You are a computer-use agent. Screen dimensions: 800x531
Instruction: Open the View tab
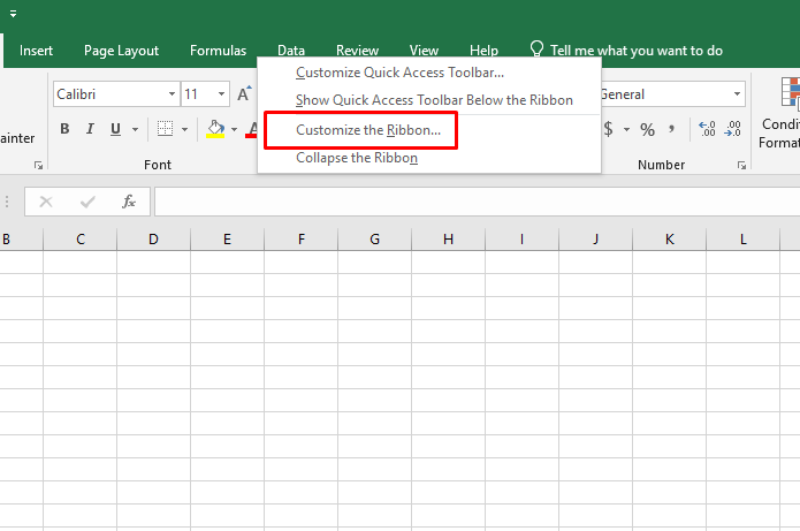423,50
